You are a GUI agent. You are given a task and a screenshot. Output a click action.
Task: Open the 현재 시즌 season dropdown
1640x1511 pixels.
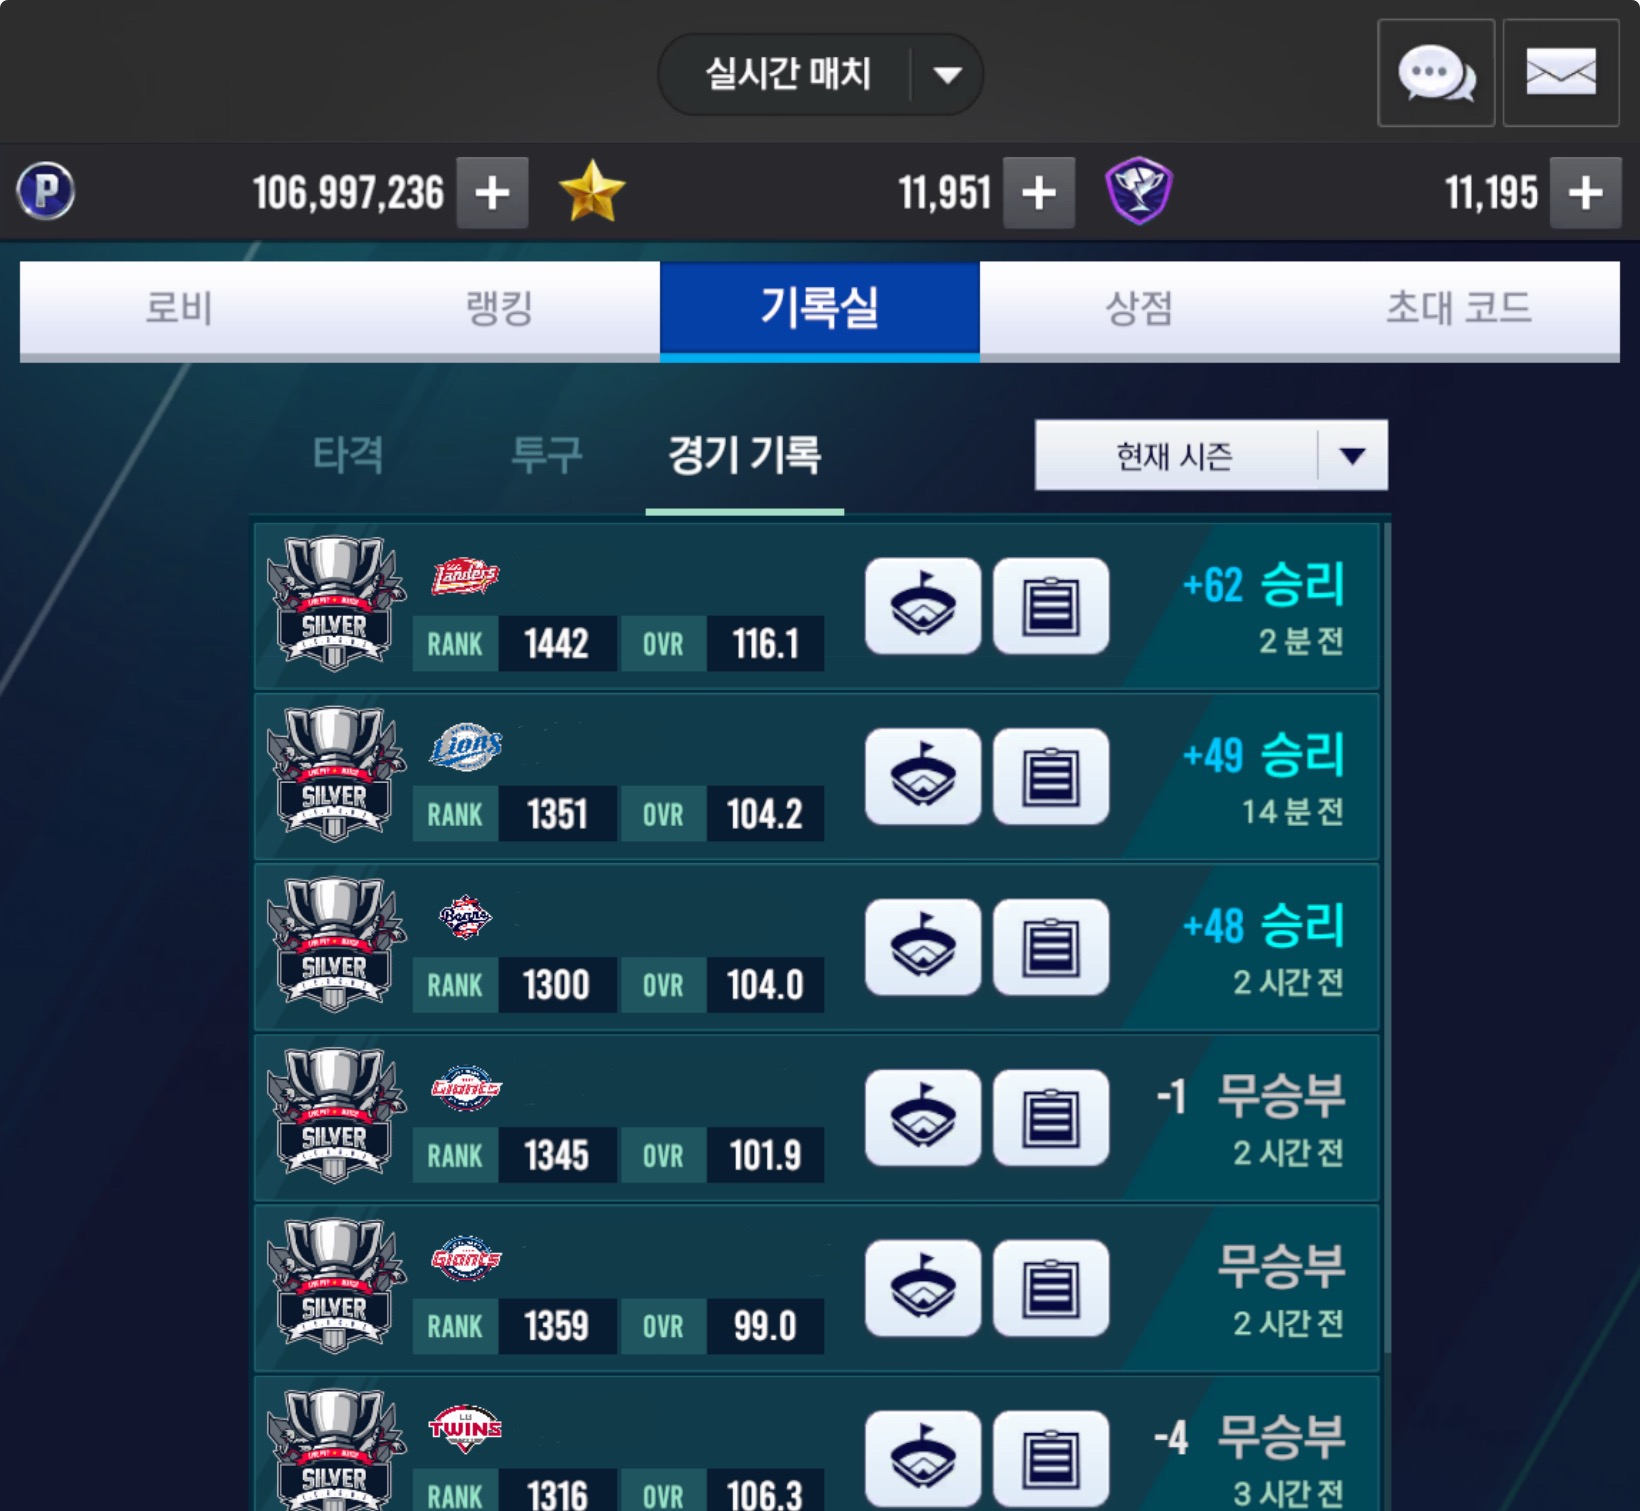[1211, 455]
